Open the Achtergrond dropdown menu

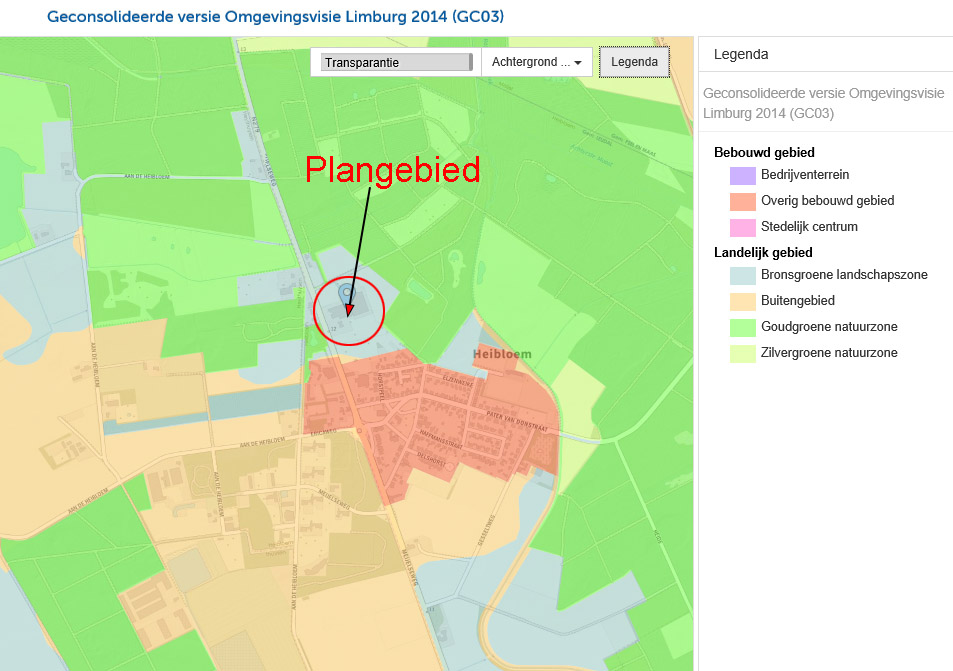click(536, 62)
